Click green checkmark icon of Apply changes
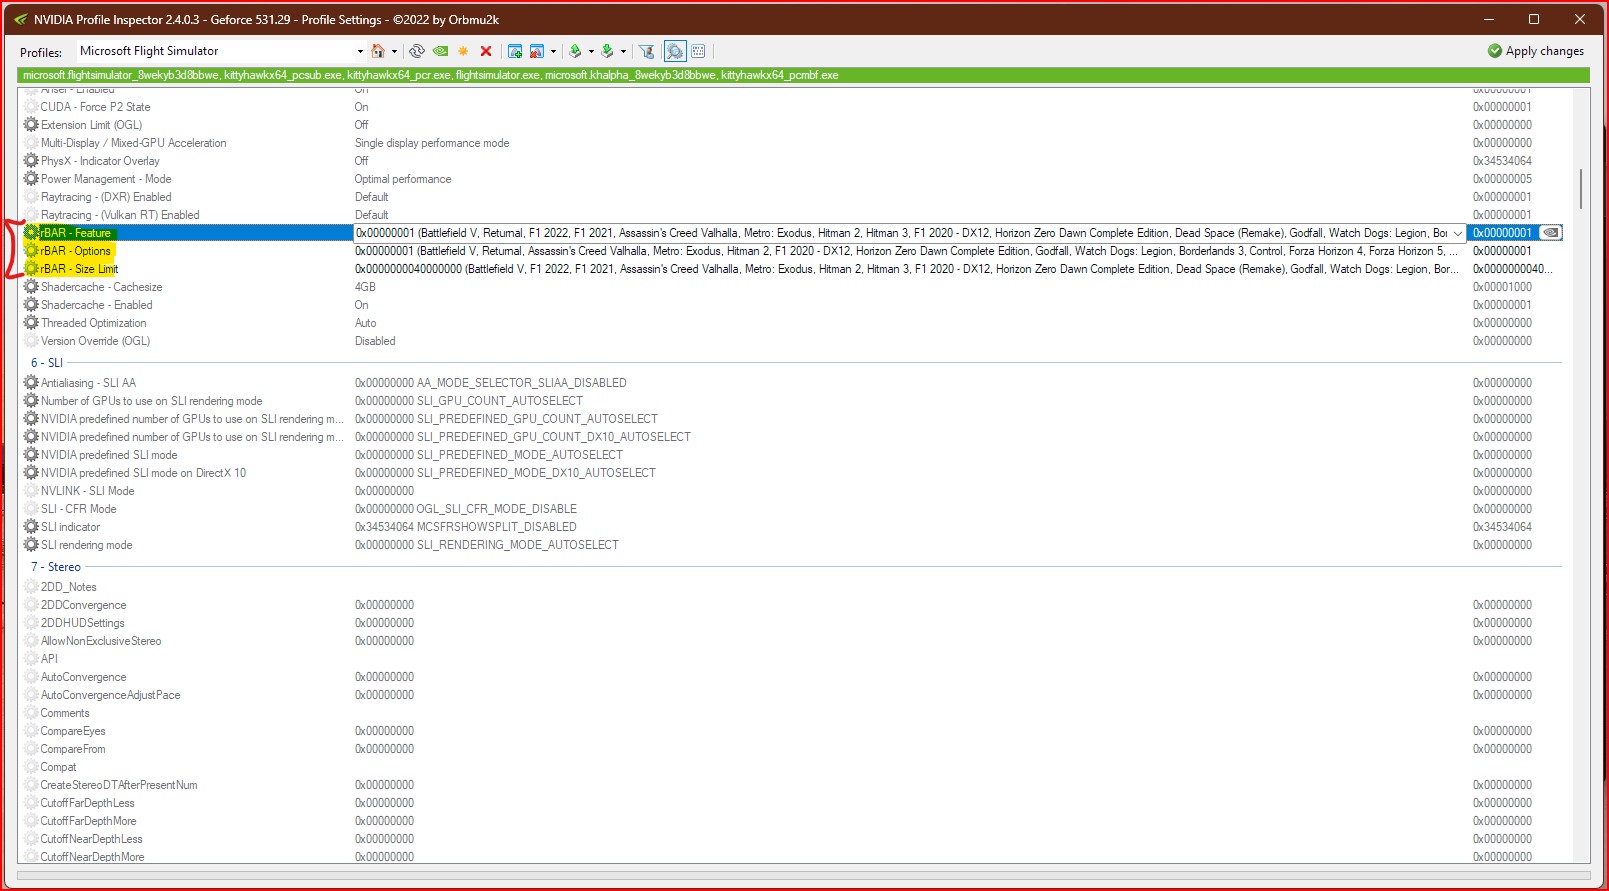The width and height of the screenshot is (1609, 891). pyautogui.click(x=1495, y=51)
